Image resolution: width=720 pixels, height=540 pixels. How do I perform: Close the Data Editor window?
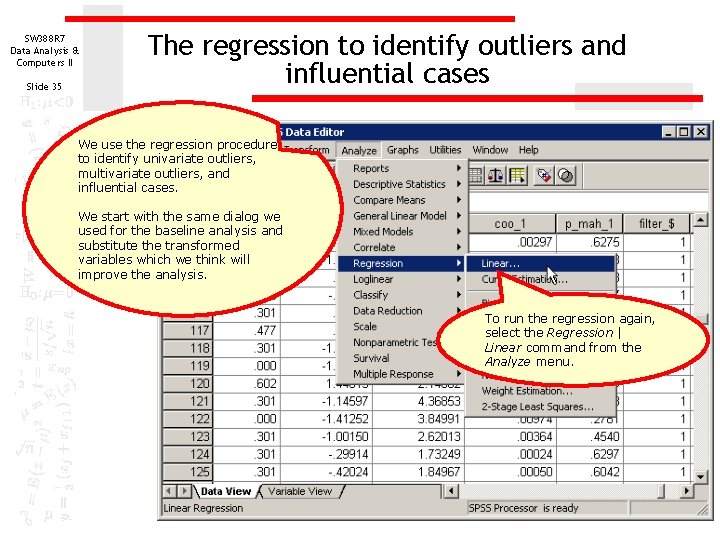pyautogui.click(x=701, y=132)
